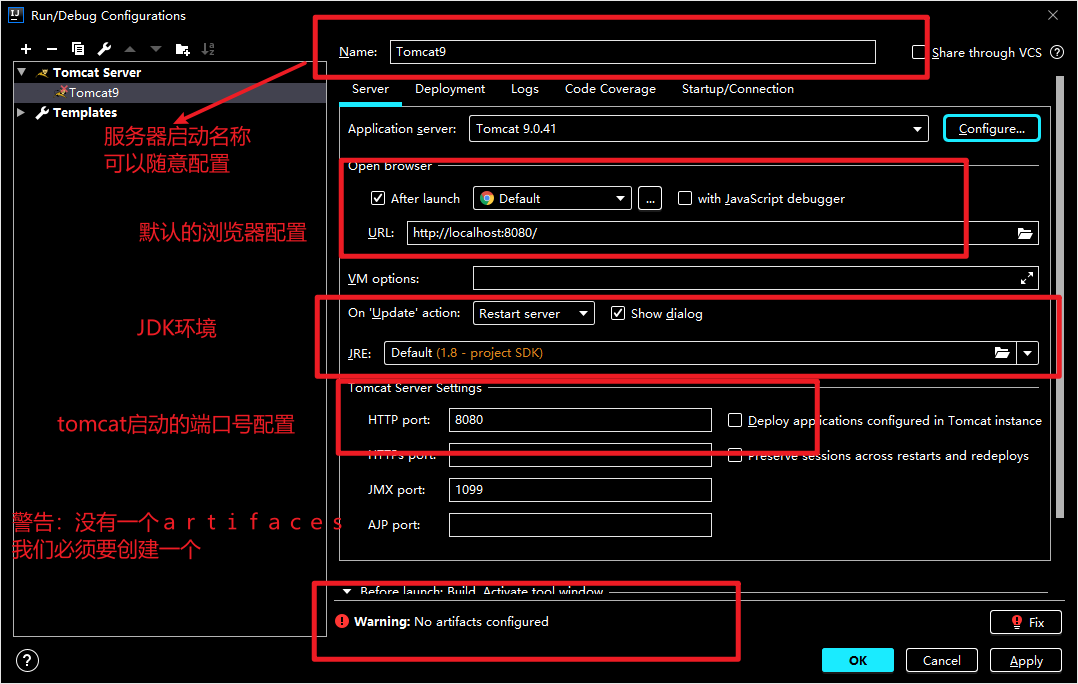Open the Application server Tomcat 9.0.41 dropdown

698,129
